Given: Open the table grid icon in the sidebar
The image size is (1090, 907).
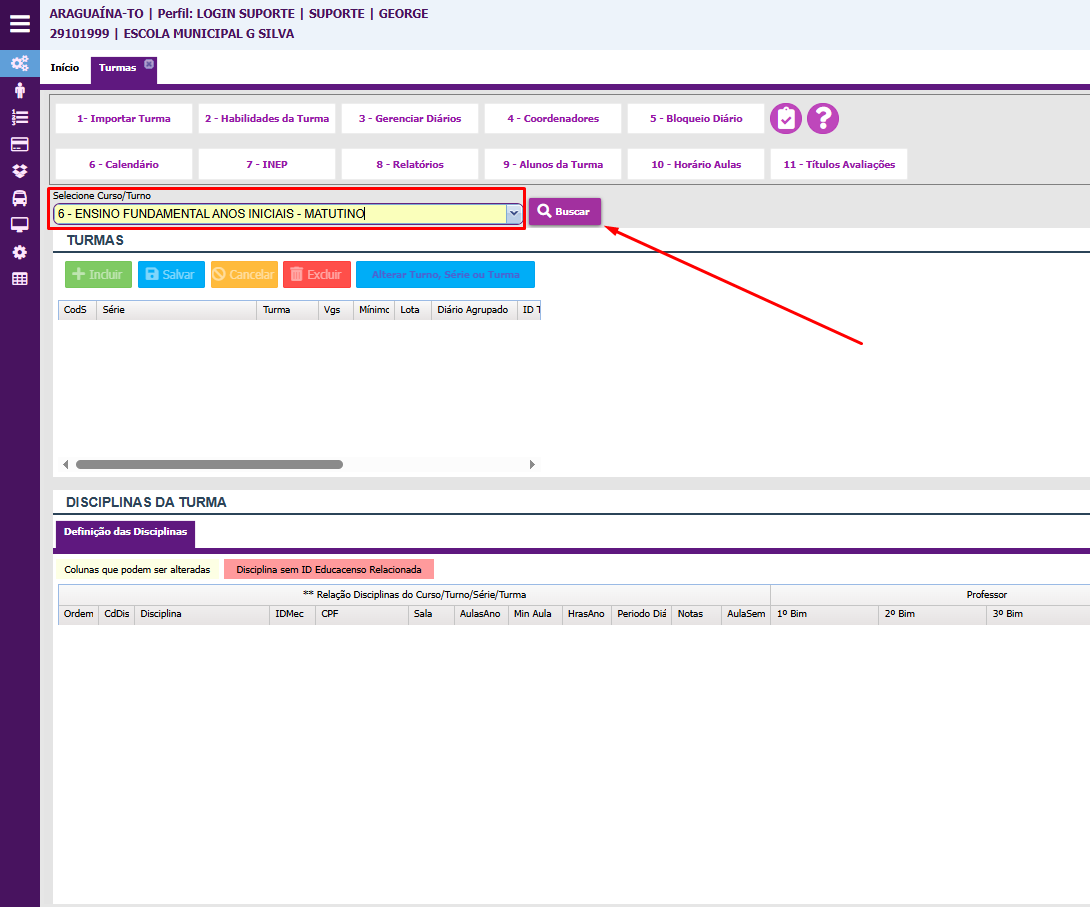Looking at the screenshot, I should click(x=19, y=279).
